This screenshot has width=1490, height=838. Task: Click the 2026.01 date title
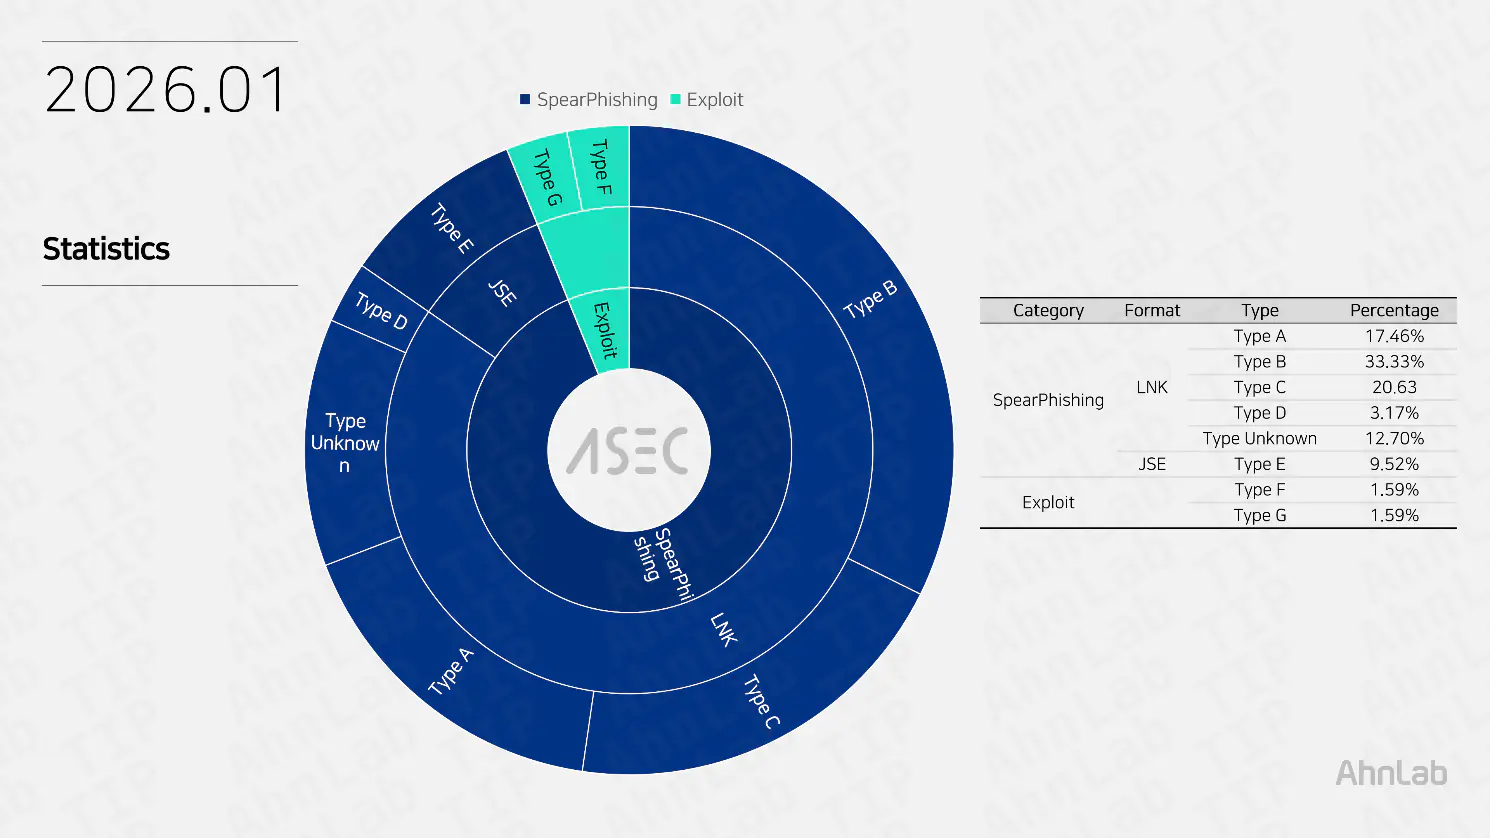coord(166,90)
